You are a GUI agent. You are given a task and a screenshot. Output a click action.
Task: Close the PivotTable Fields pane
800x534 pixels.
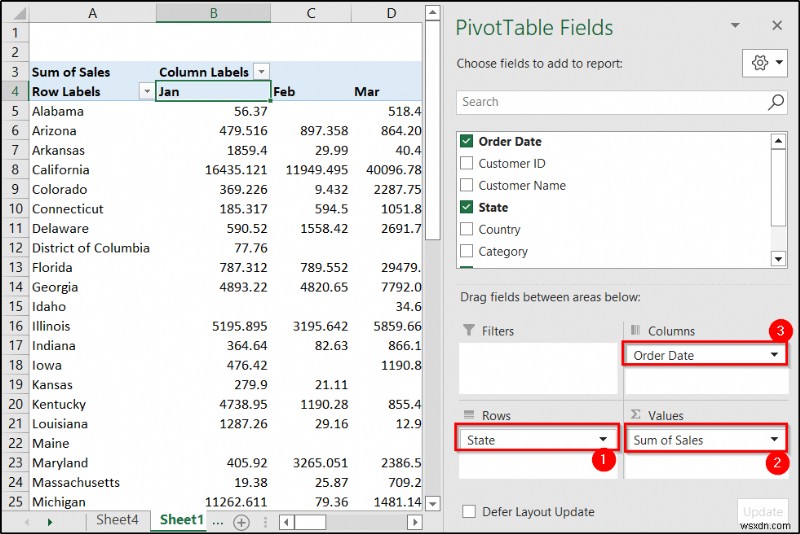(777, 26)
